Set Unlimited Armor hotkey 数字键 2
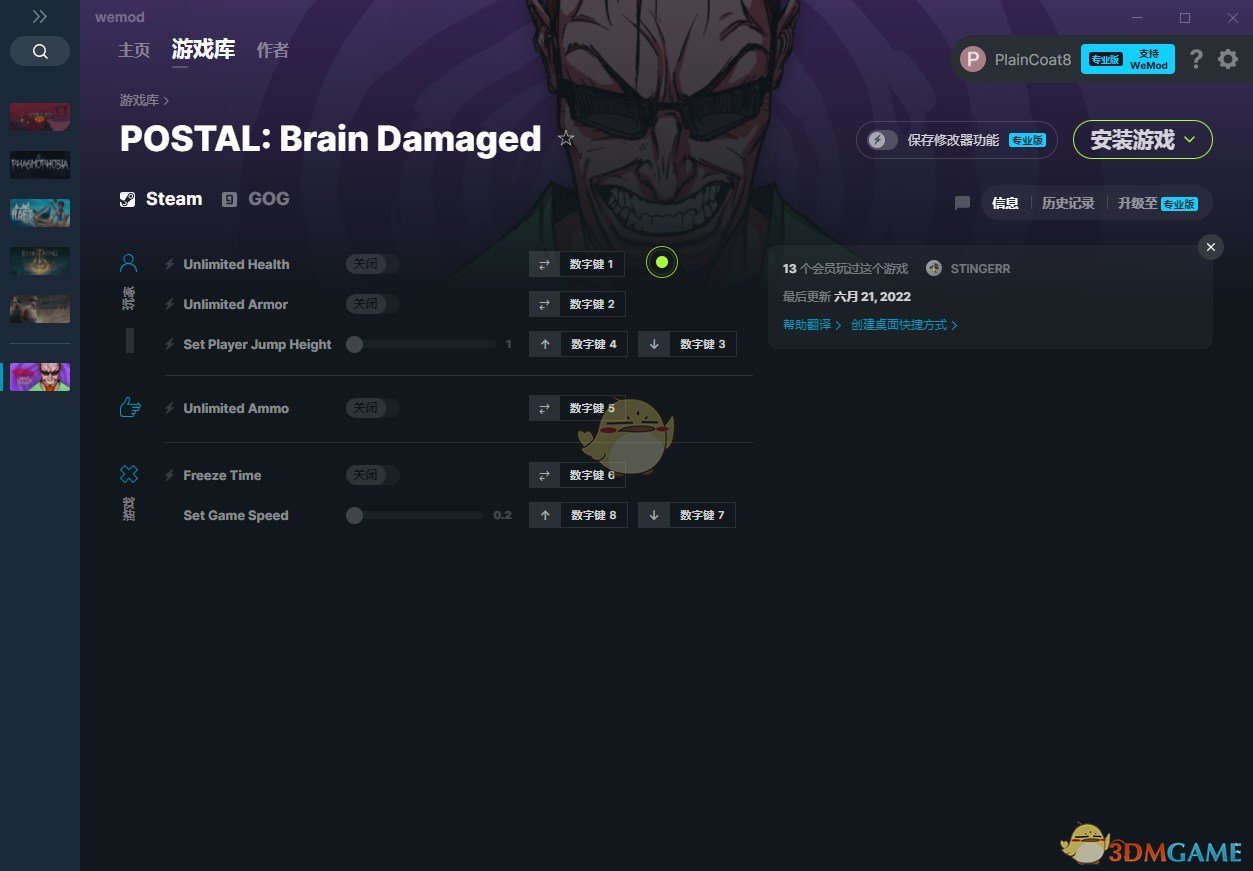Screen dimensions: 1253x871 pyautogui.click(x=577, y=304)
